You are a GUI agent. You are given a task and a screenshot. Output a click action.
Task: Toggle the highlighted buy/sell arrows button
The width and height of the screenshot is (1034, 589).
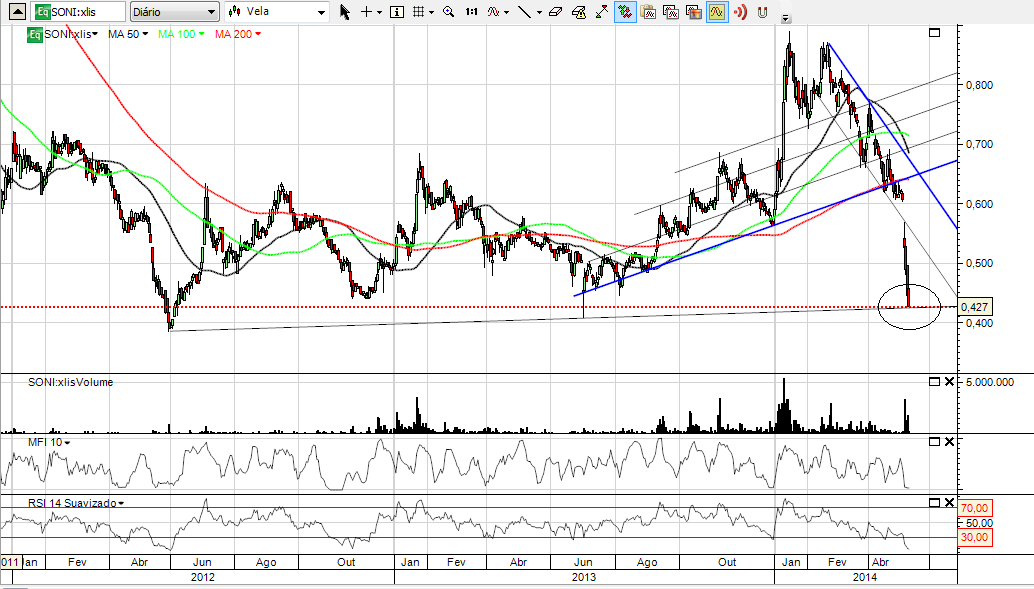click(x=624, y=12)
